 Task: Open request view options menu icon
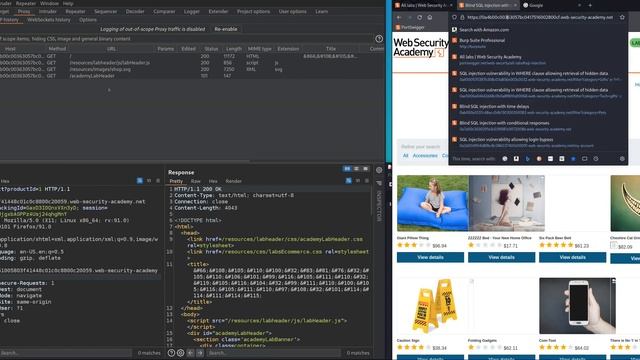click(x=158, y=180)
